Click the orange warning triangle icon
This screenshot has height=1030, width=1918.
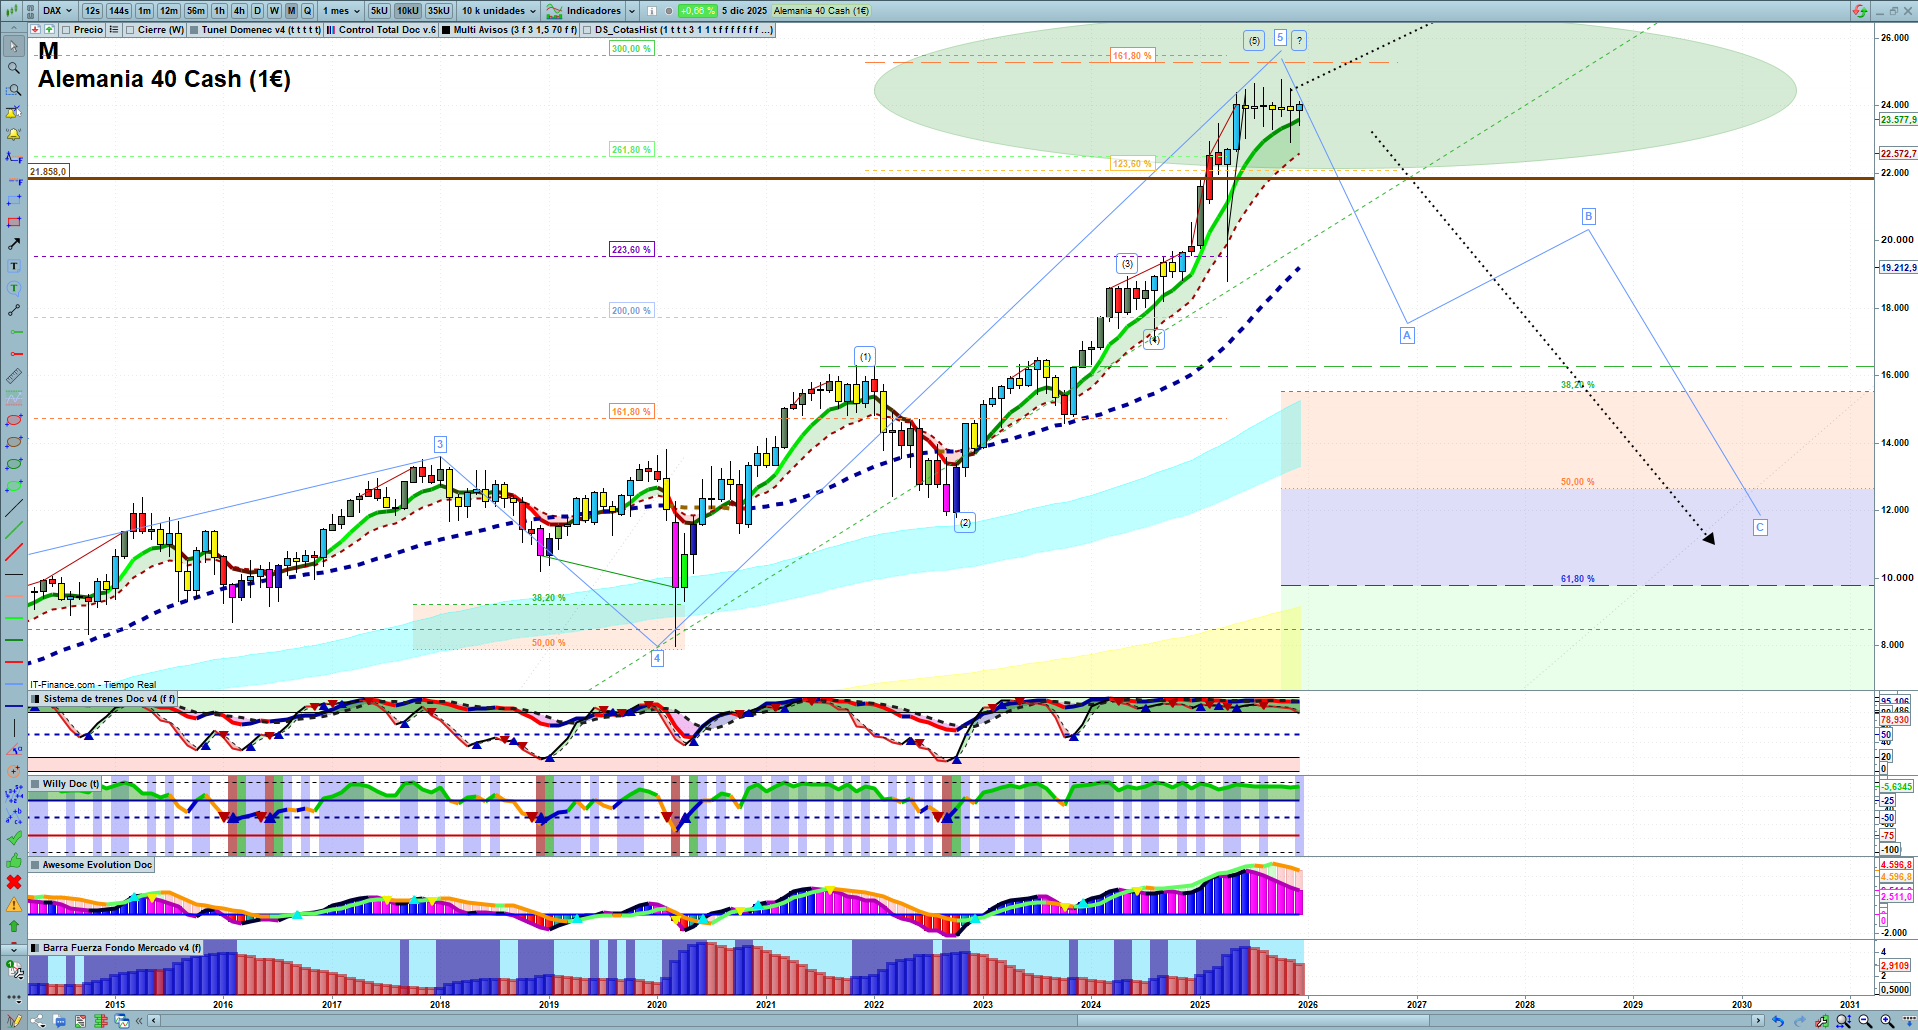pos(14,904)
